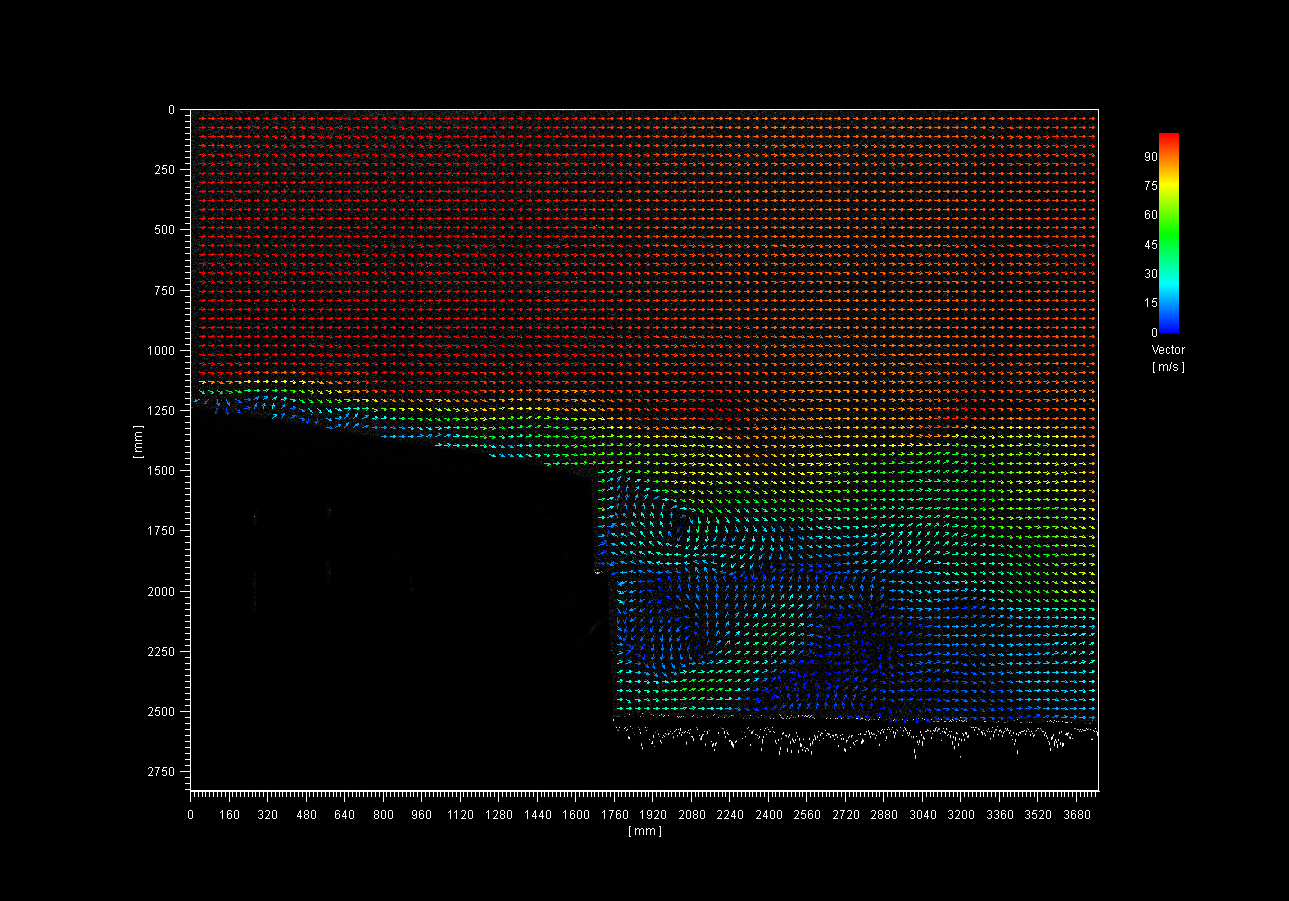Click the 800 tick label on the horizontal axis

pyautogui.click(x=383, y=815)
